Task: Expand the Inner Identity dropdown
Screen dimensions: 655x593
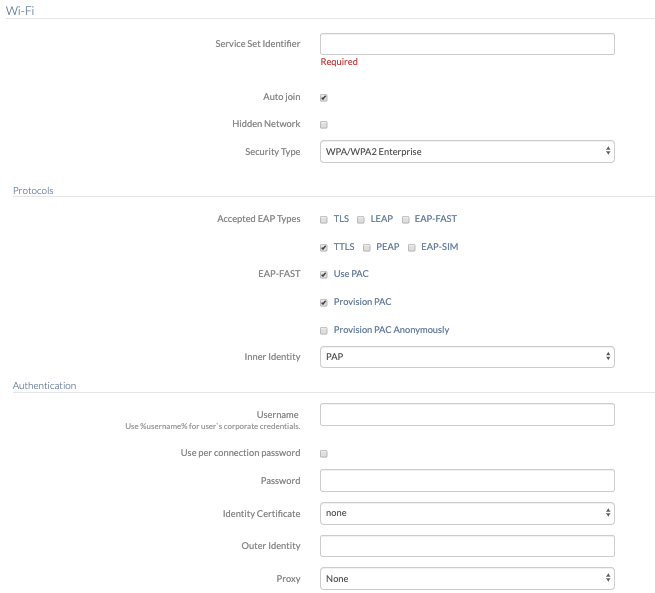Action: pyautogui.click(x=467, y=357)
